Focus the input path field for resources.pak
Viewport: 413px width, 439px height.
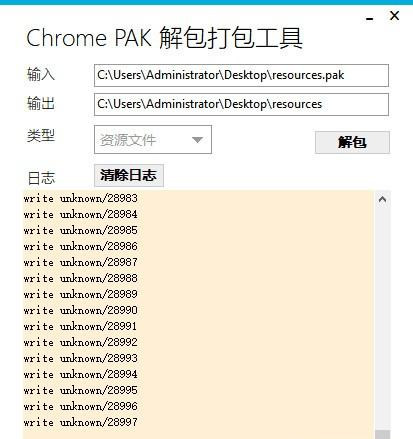pos(241,75)
